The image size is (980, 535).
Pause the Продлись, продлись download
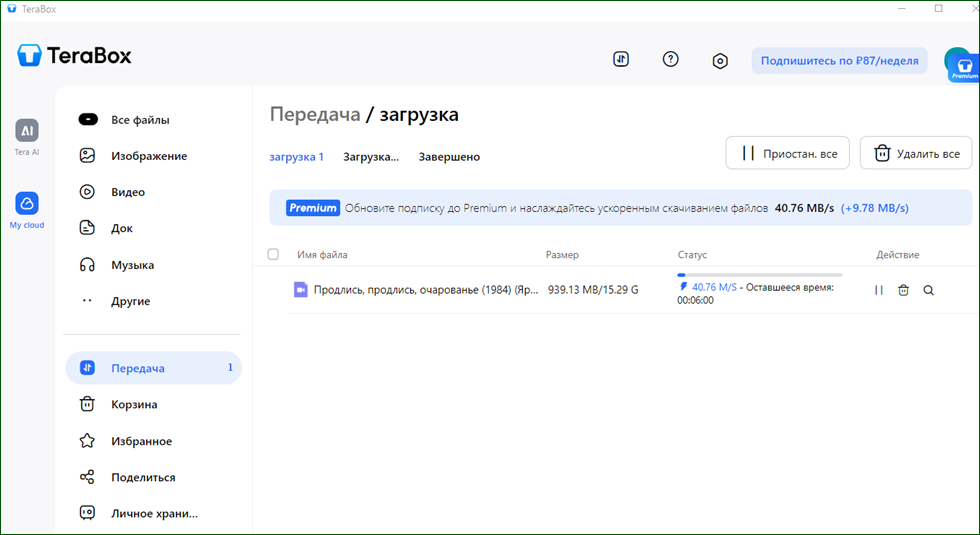click(x=879, y=290)
